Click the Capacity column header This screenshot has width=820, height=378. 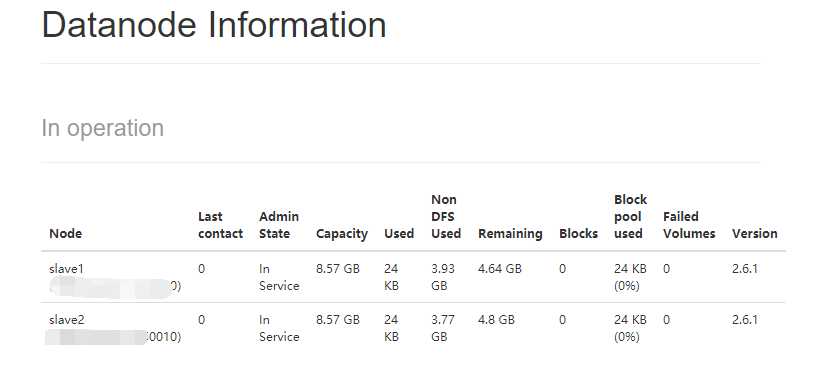coord(342,234)
